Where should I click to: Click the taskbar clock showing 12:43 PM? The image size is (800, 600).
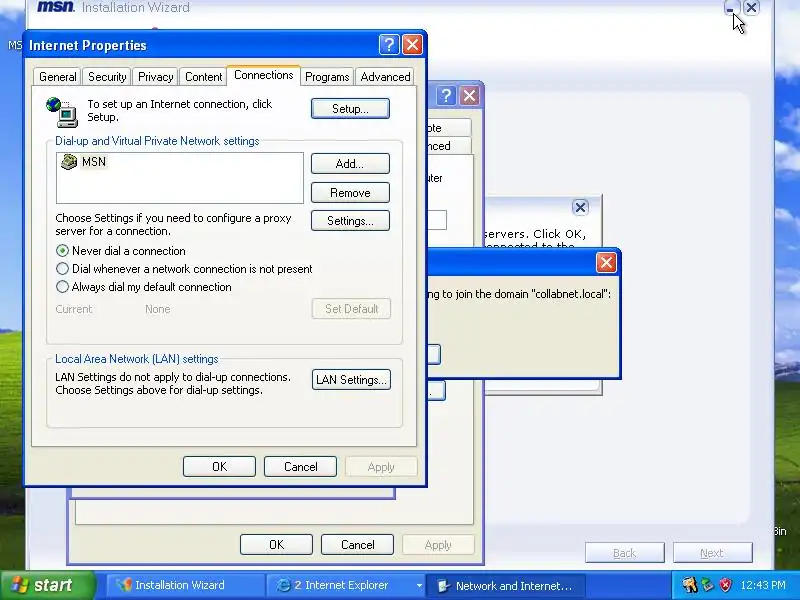pos(763,585)
